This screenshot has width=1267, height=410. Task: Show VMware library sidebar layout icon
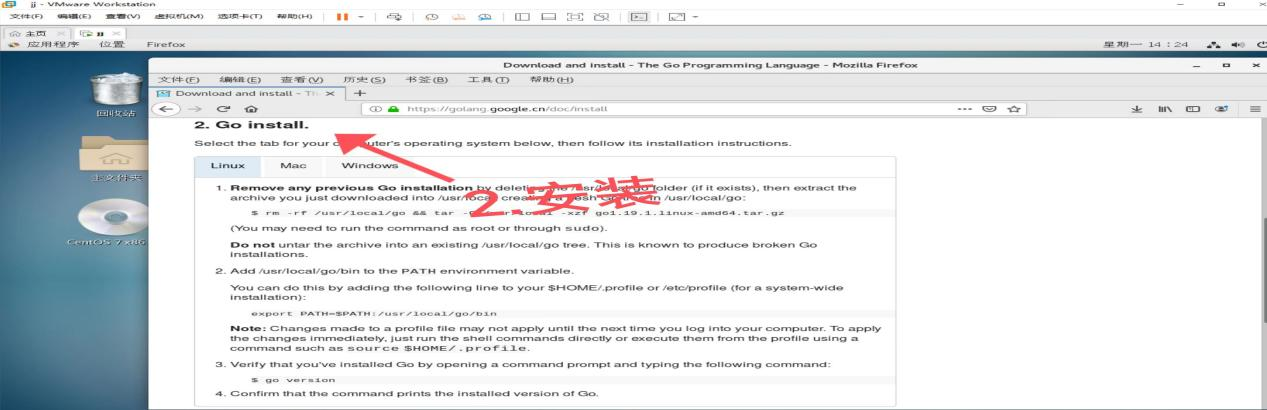522,16
